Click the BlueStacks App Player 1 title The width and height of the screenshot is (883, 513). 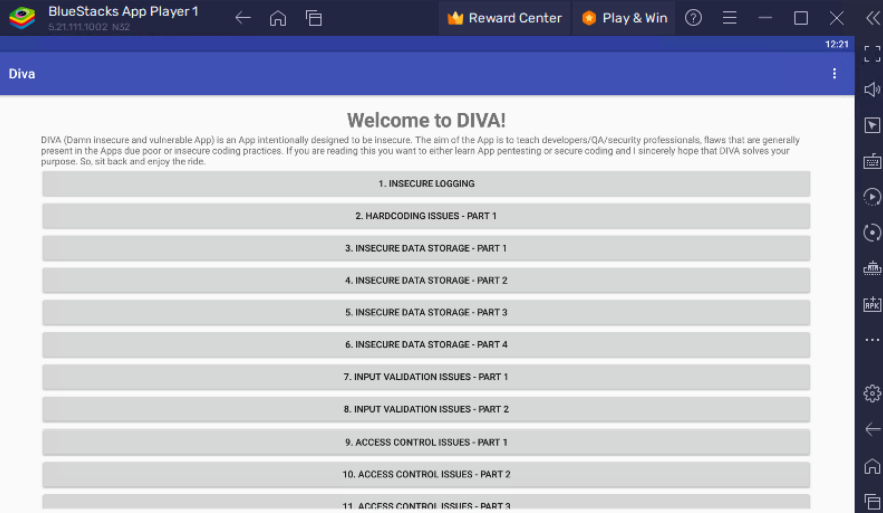point(123,12)
